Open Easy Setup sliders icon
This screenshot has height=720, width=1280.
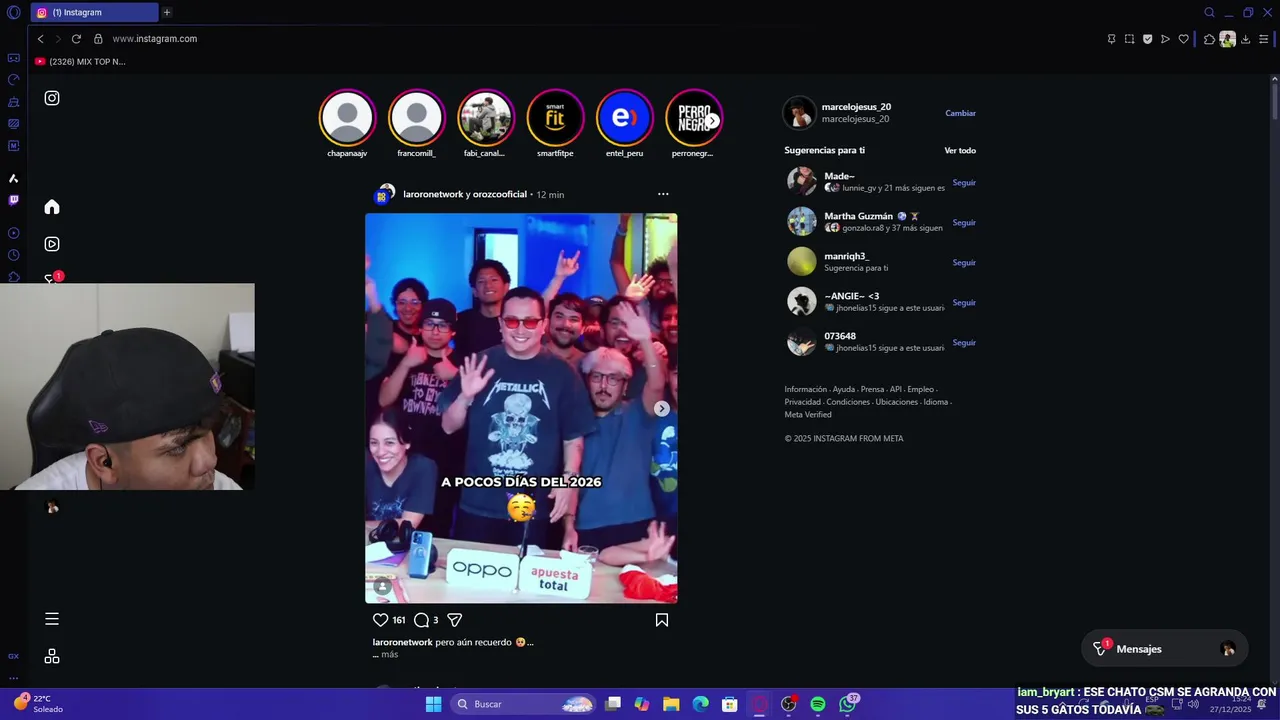(1264, 39)
